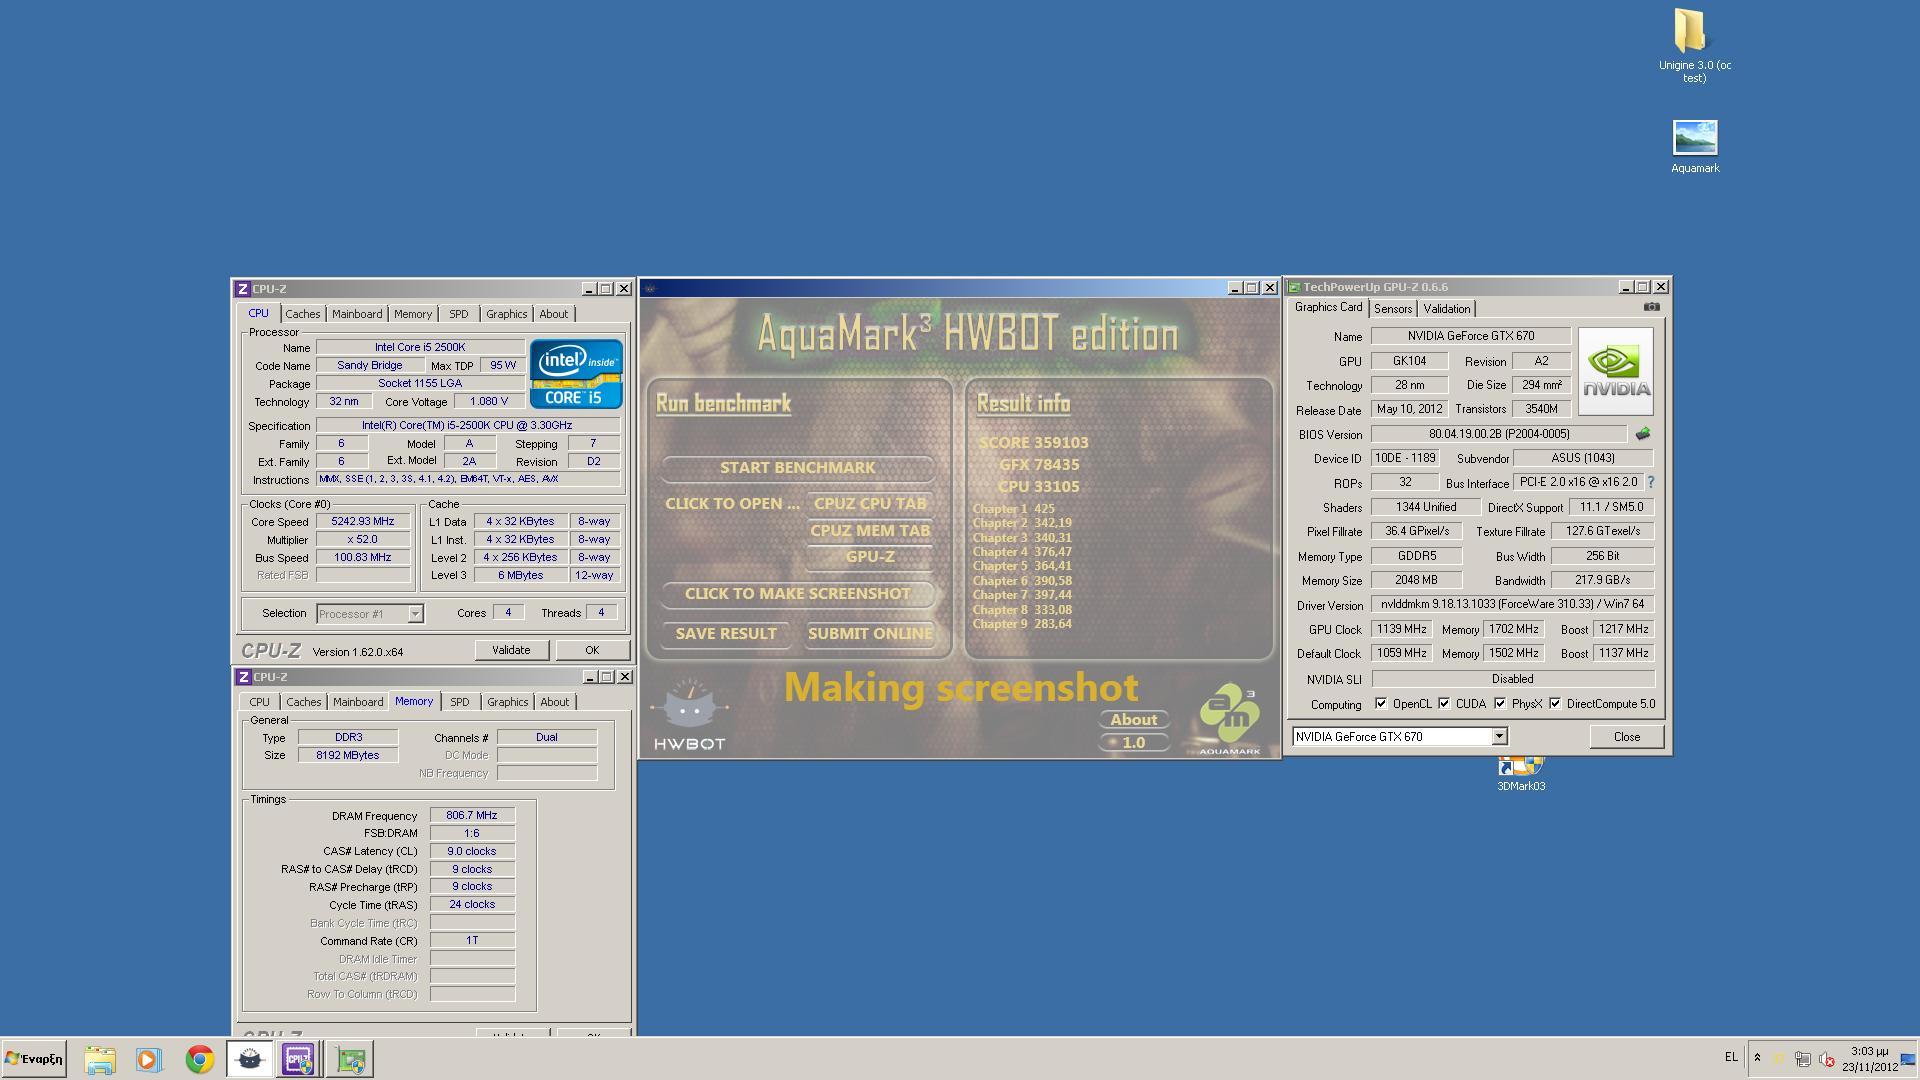Click the Chapter 9 283,64 result line

pos(1022,624)
